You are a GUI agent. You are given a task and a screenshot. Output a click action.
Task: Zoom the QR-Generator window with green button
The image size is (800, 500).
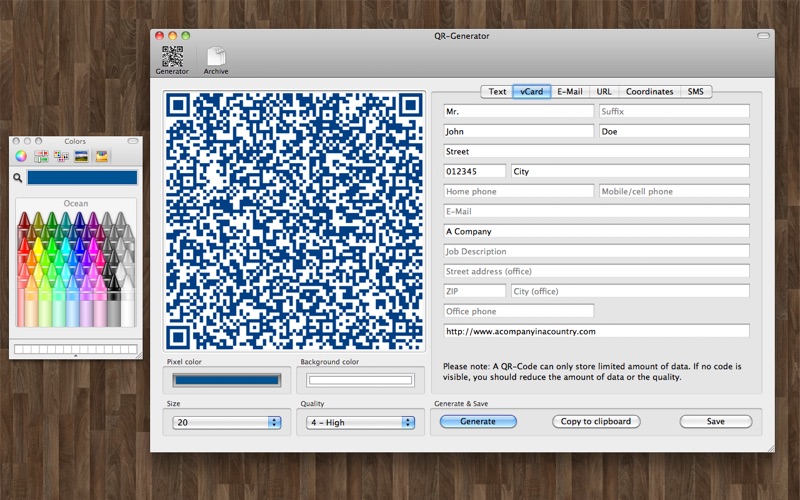tap(186, 36)
